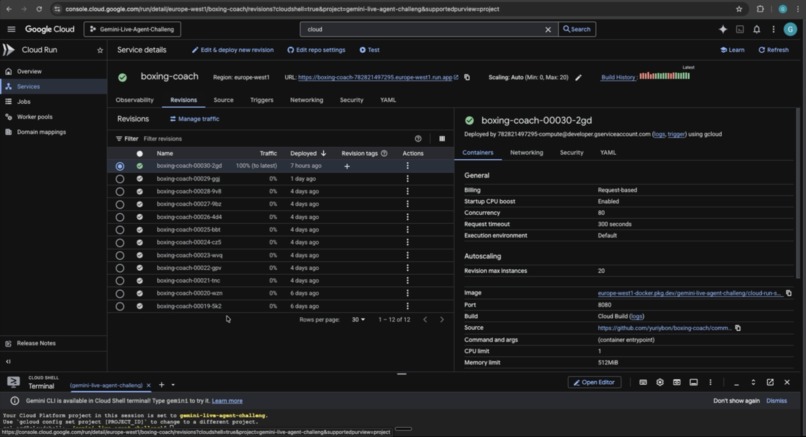
Task: Click Open Editor in Cloud Shell
Action: coord(594,383)
